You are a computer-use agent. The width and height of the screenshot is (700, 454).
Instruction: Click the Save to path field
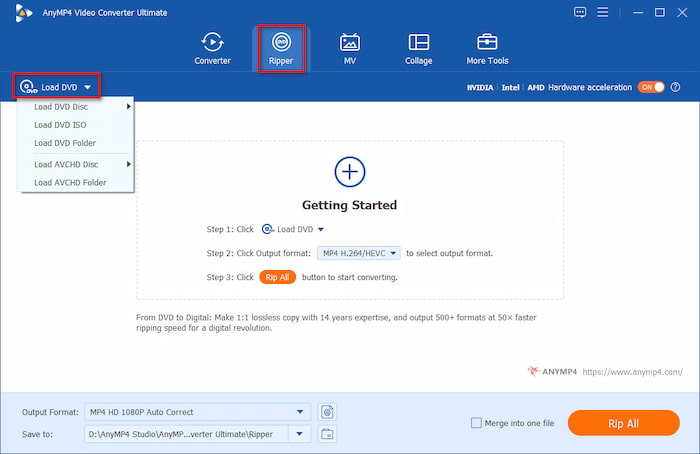(x=187, y=434)
